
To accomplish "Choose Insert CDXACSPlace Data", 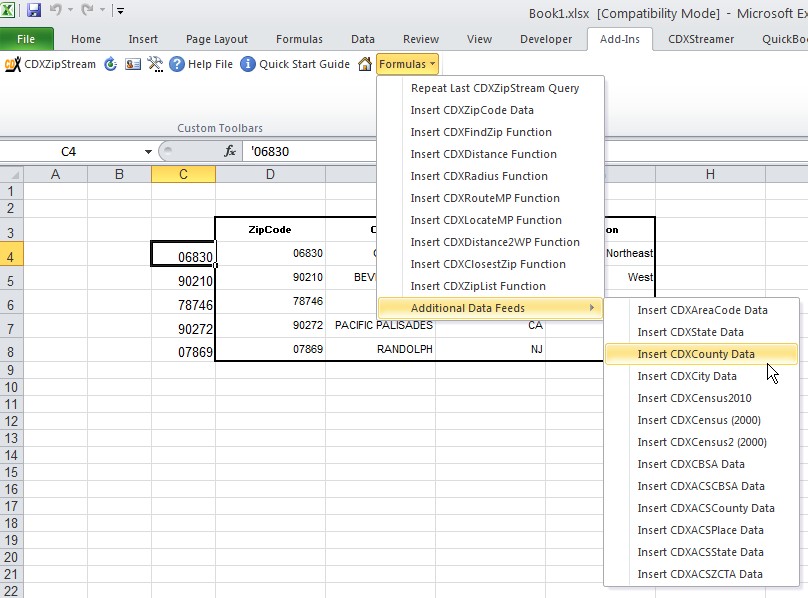I will point(701,530).
